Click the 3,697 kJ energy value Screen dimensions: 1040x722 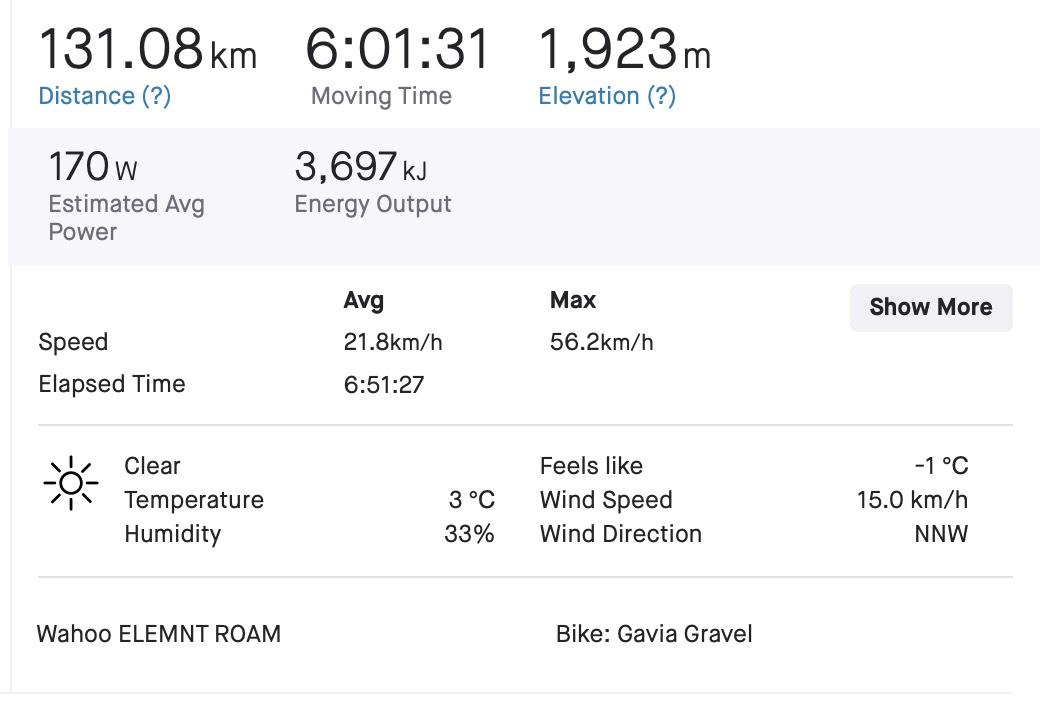[361, 166]
